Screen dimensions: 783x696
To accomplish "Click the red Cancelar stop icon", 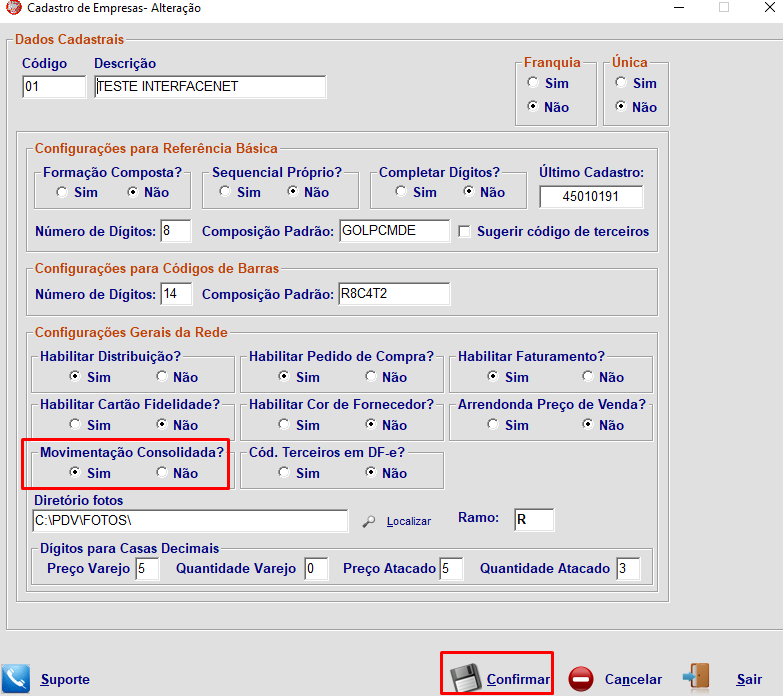I will point(581,679).
